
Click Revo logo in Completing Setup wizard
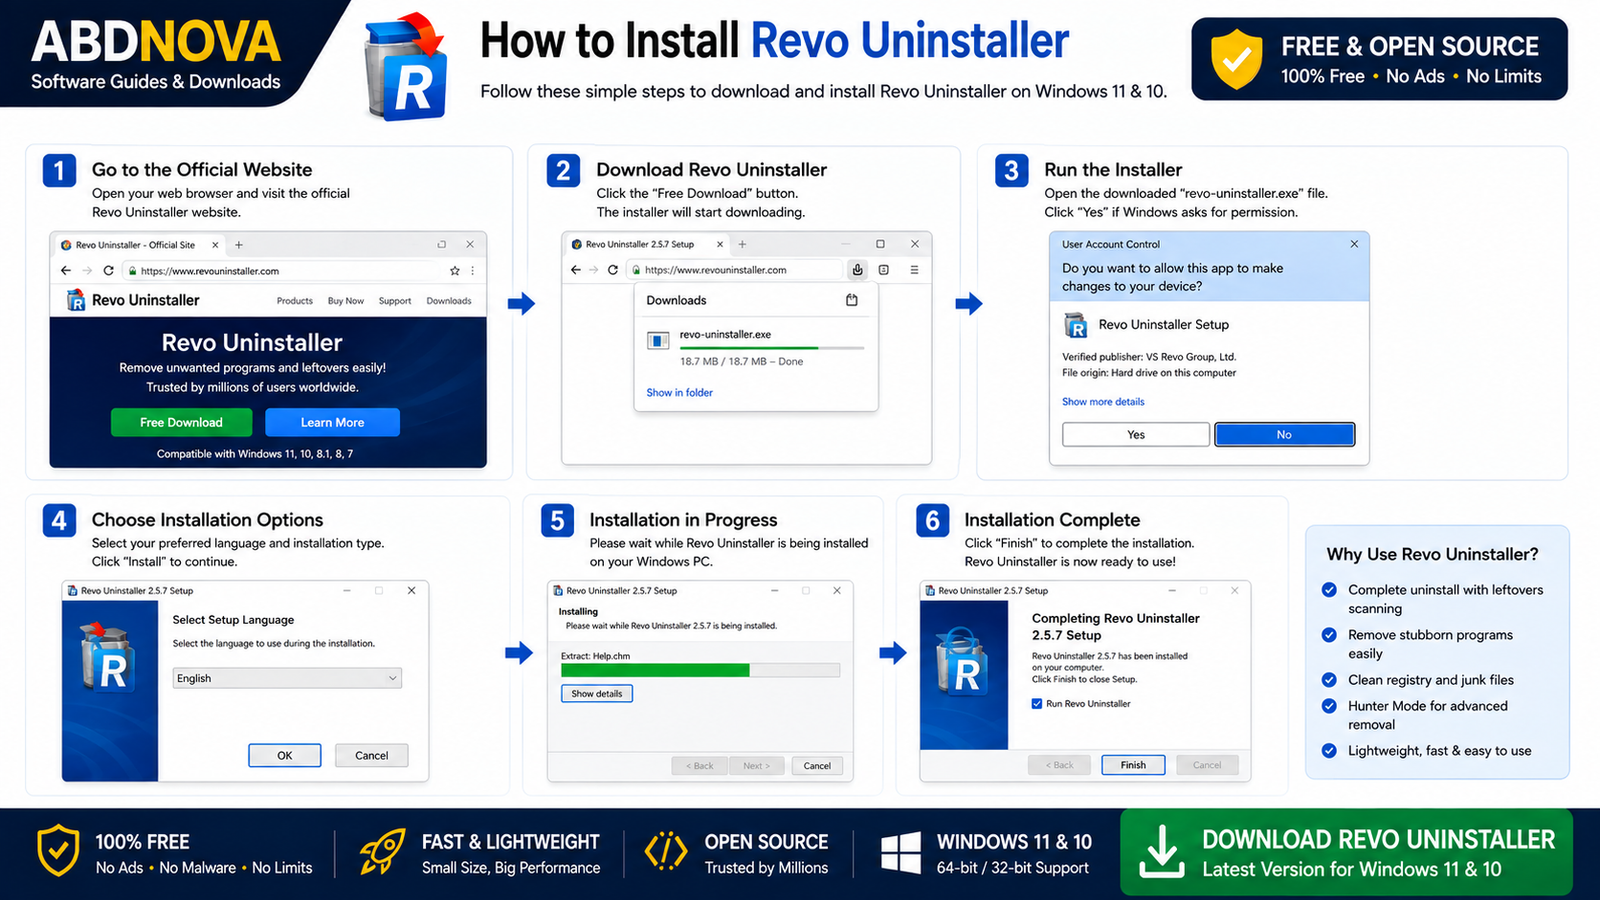pos(962,661)
